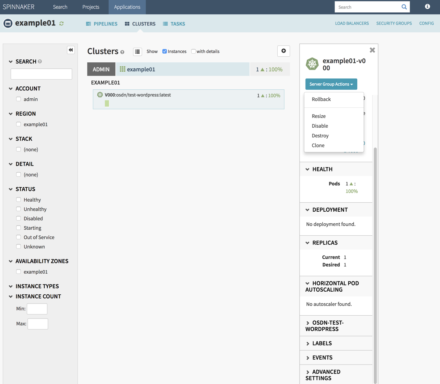Toggle the Instances checkbox
The width and height of the screenshot is (440, 384).
pos(164,51)
